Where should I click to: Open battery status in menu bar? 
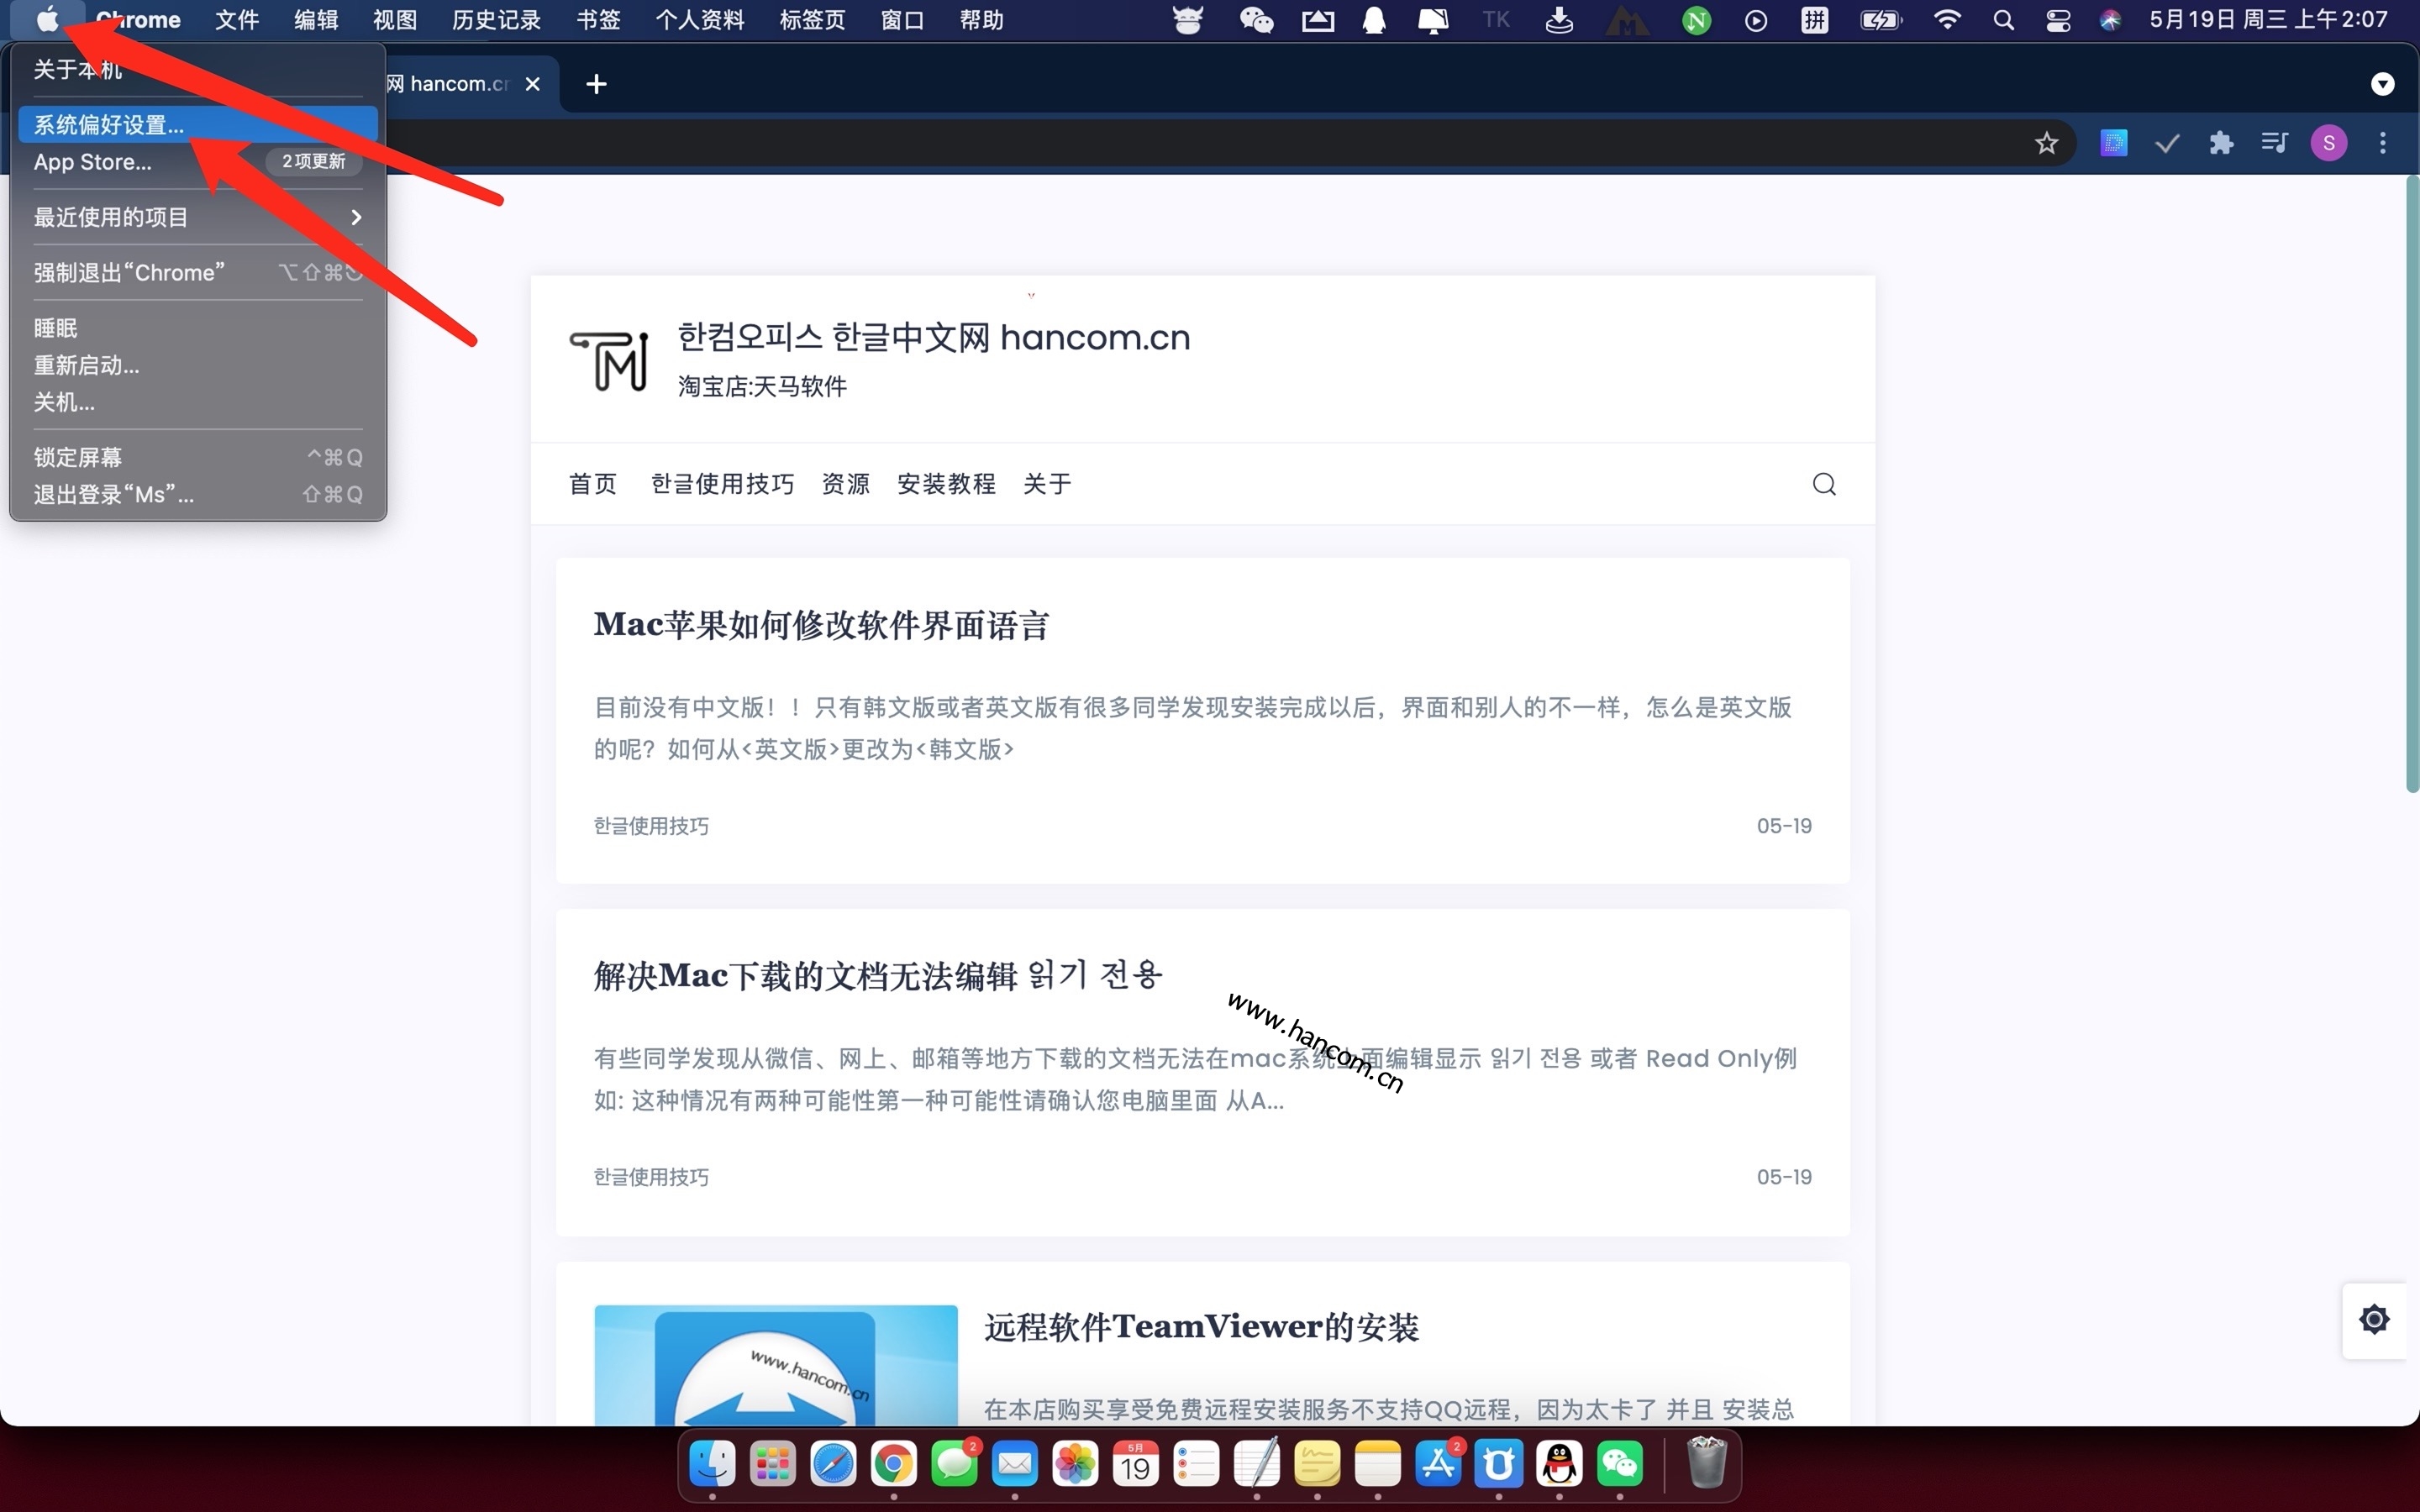1880,20
